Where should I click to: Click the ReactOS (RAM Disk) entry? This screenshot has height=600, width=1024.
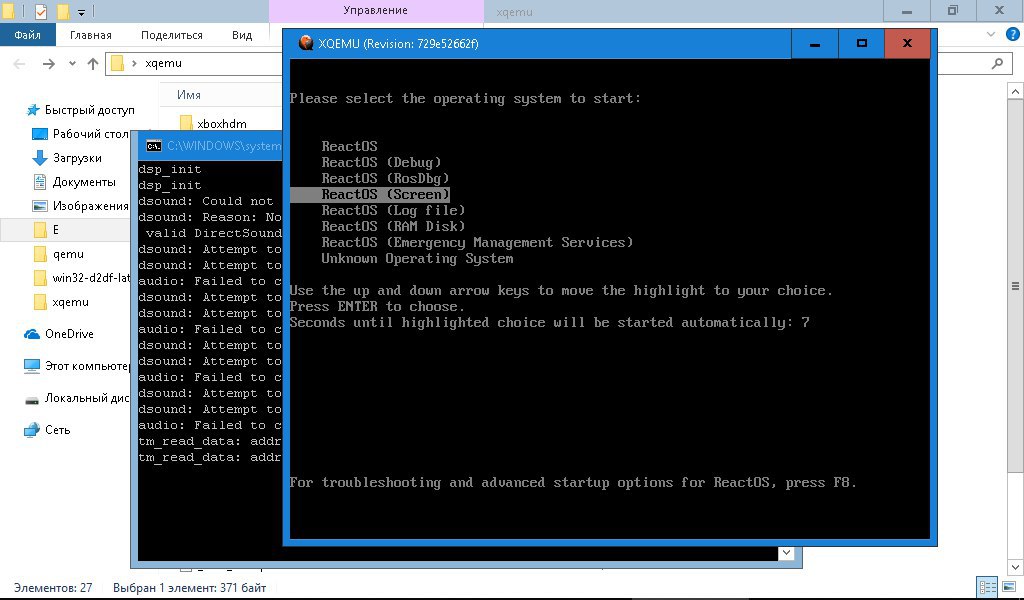click(393, 226)
